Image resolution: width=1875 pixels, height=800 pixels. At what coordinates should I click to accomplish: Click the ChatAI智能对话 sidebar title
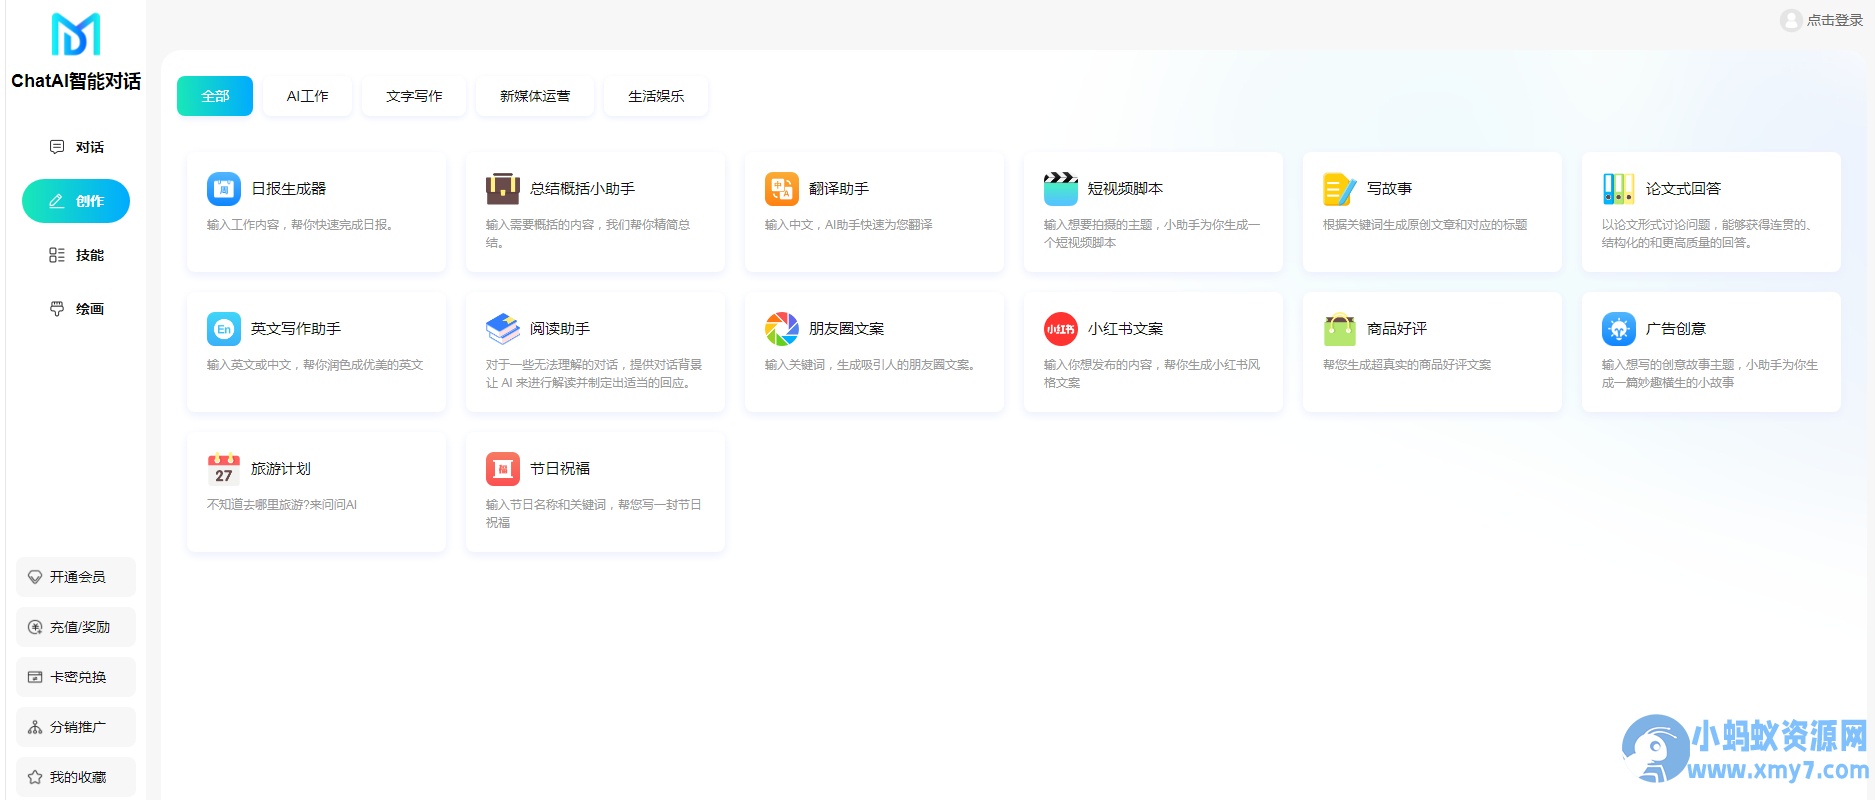point(76,81)
